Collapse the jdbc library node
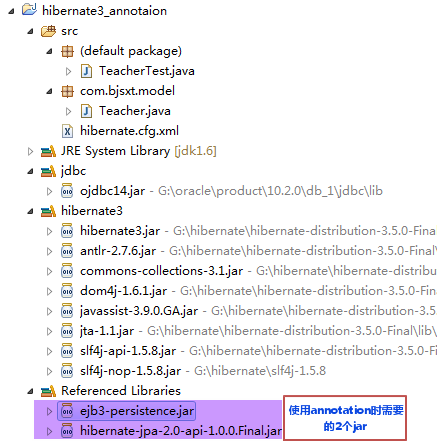The image size is (437, 445). click(31, 172)
